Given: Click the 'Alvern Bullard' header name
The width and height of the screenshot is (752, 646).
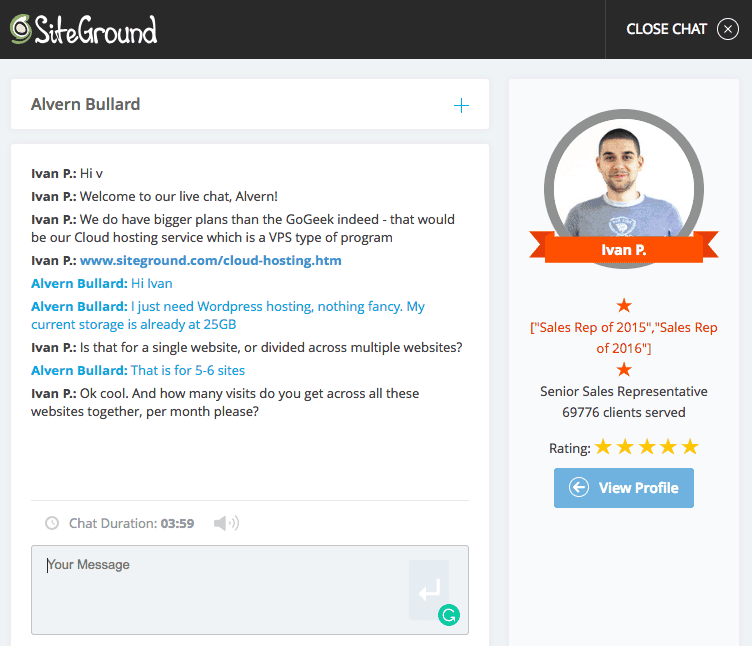Looking at the screenshot, I should (x=85, y=104).
